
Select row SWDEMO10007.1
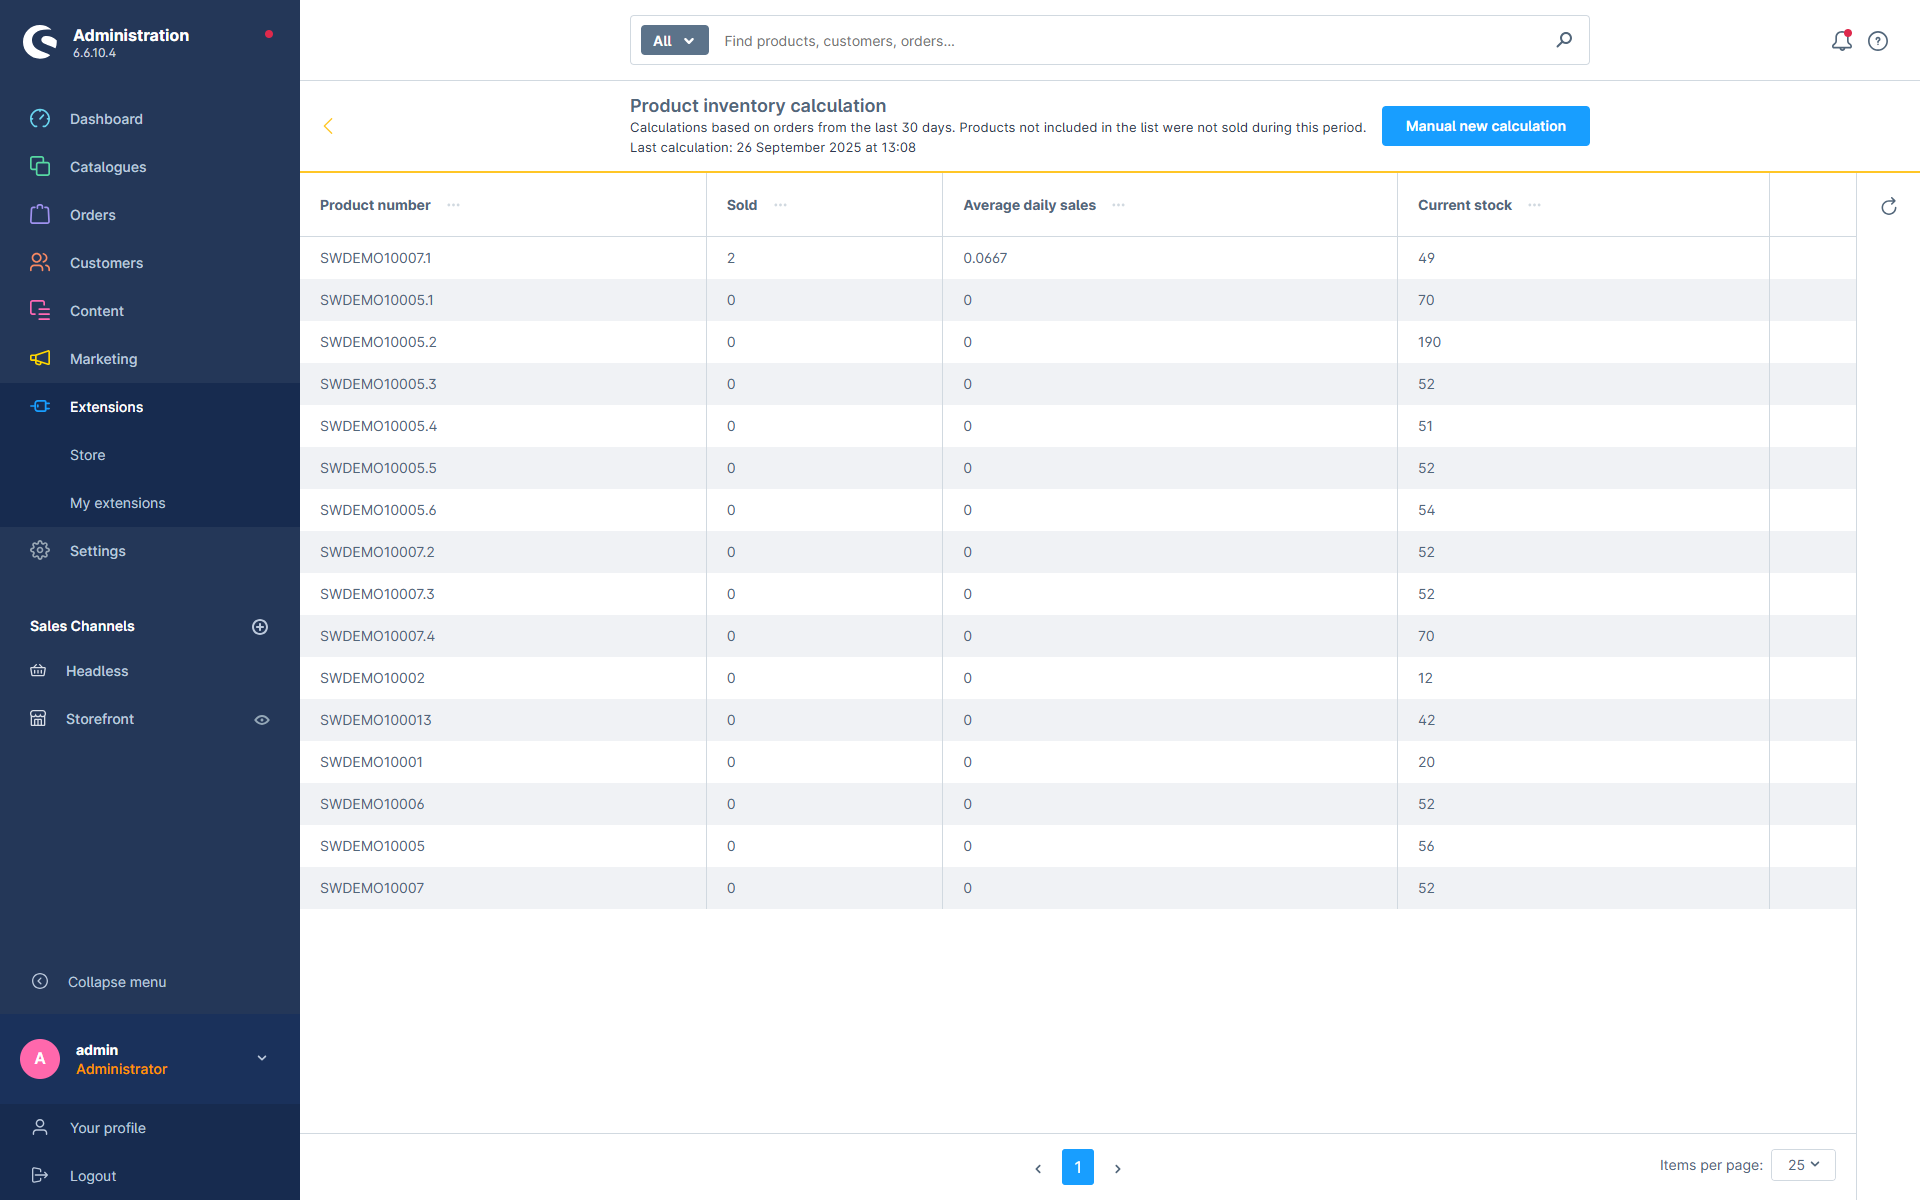(1078, 258)
